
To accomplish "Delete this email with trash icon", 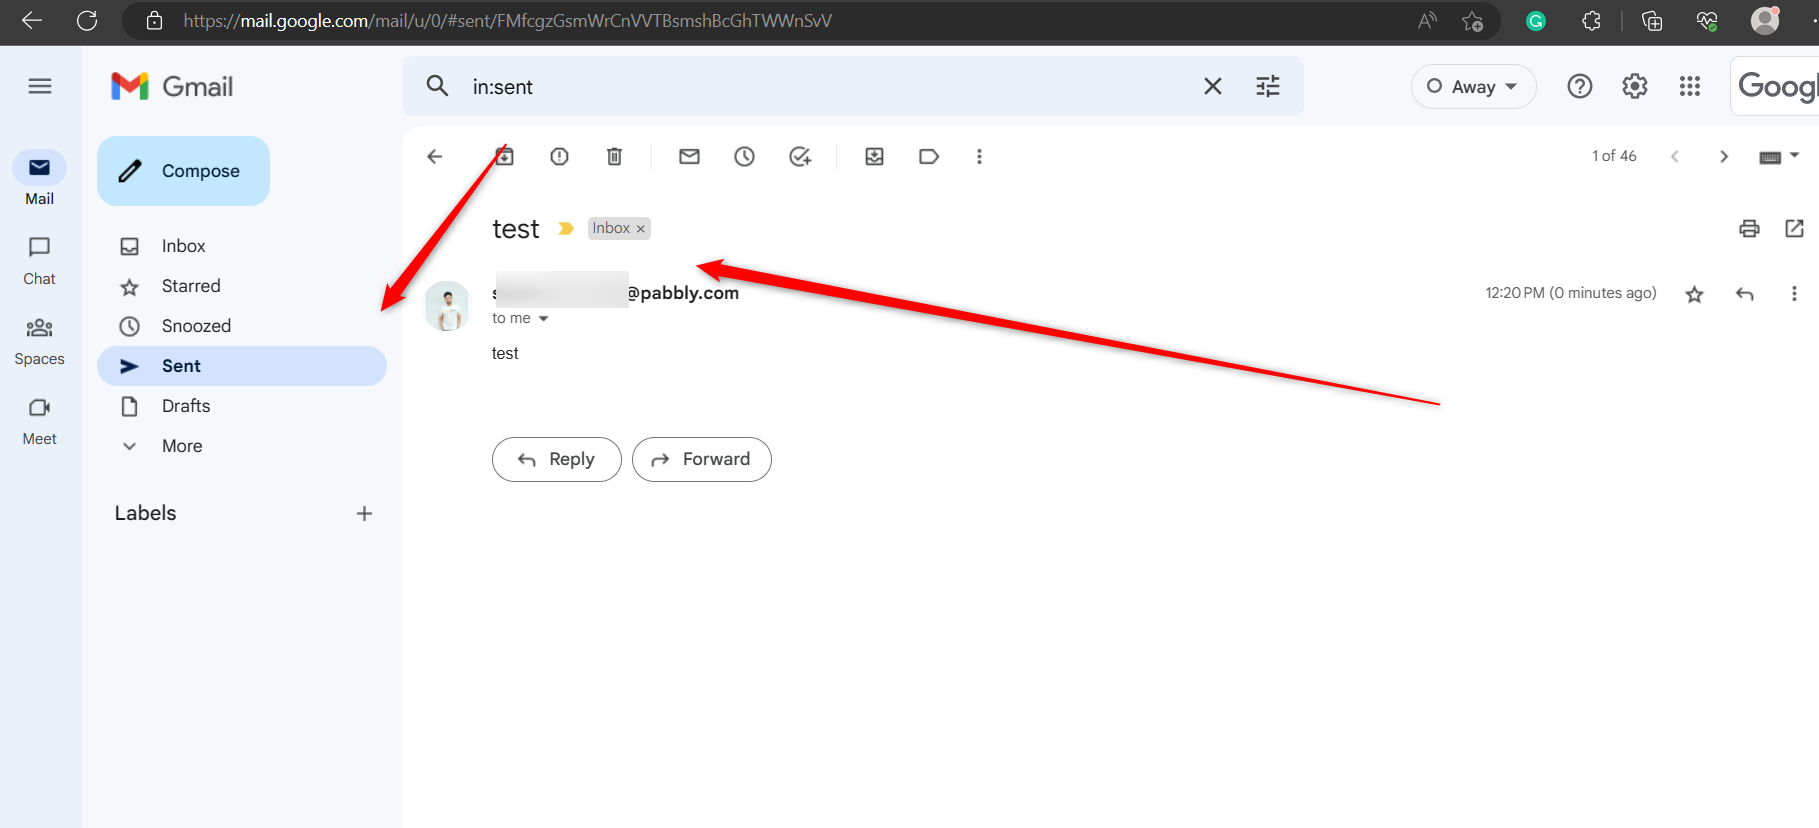I will click(614, 156).
